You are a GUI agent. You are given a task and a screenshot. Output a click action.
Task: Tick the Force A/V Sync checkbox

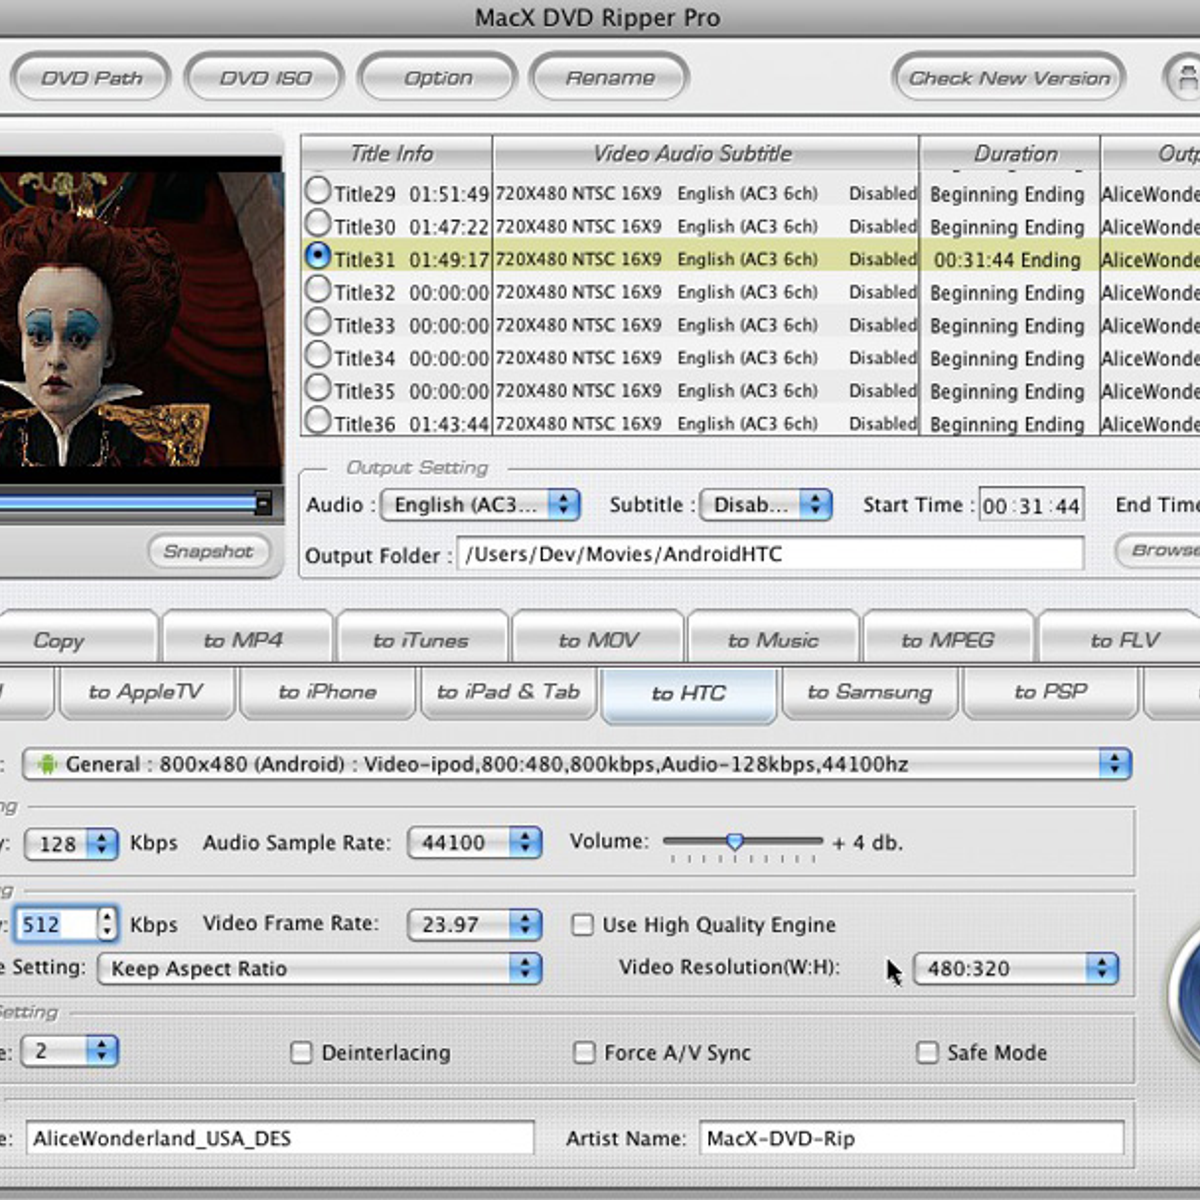(x=584, y=1052)
